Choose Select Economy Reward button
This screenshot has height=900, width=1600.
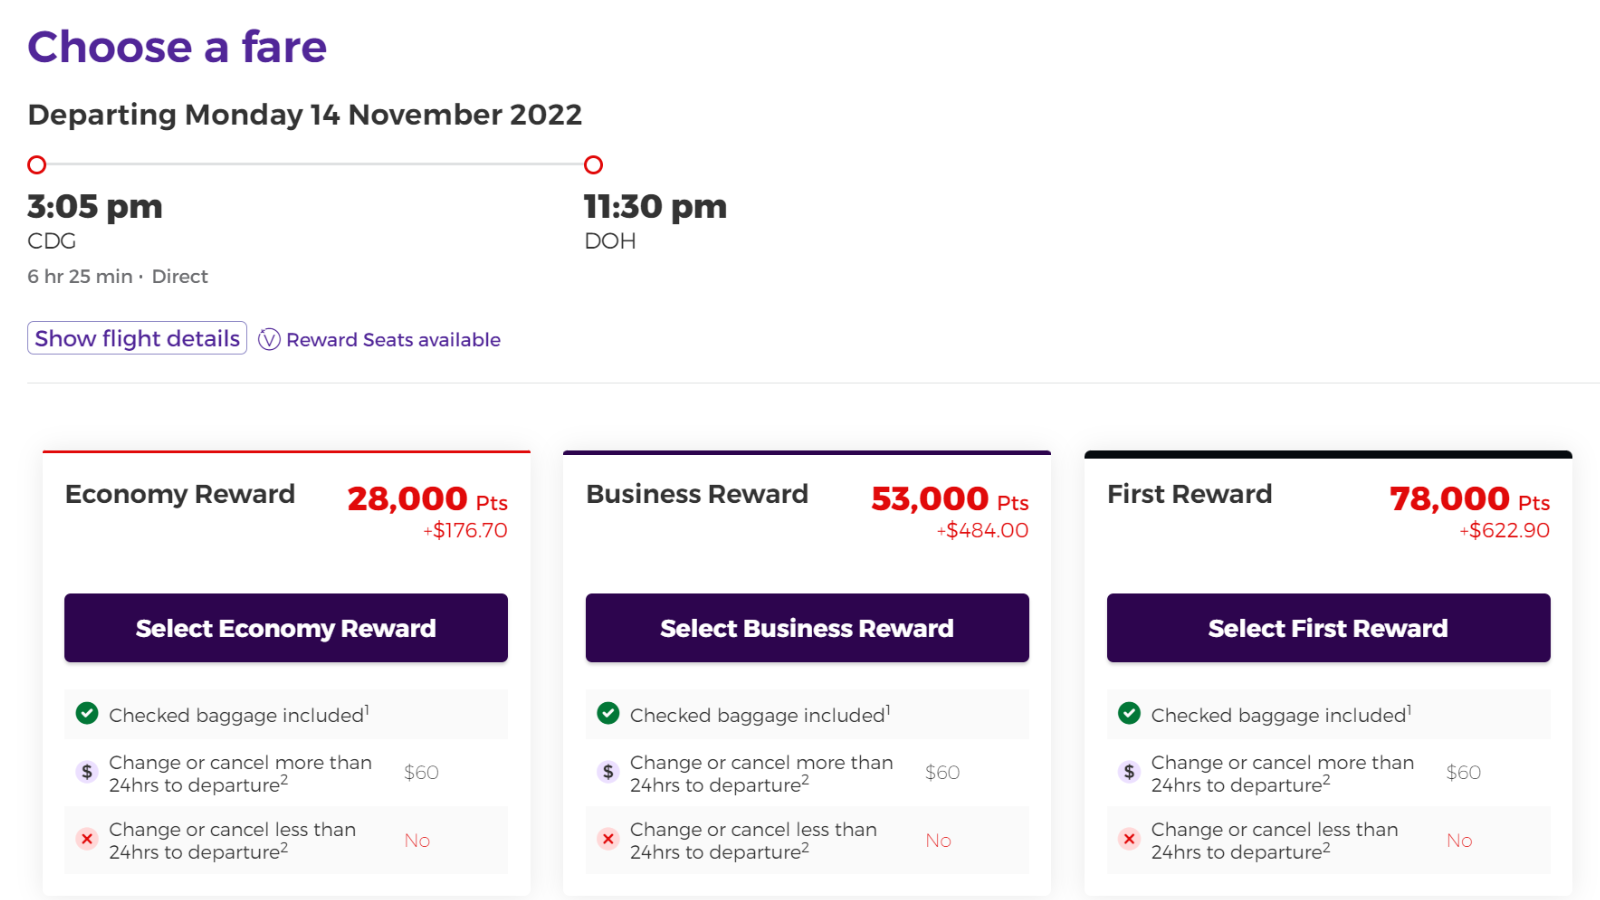pos(286,628)
